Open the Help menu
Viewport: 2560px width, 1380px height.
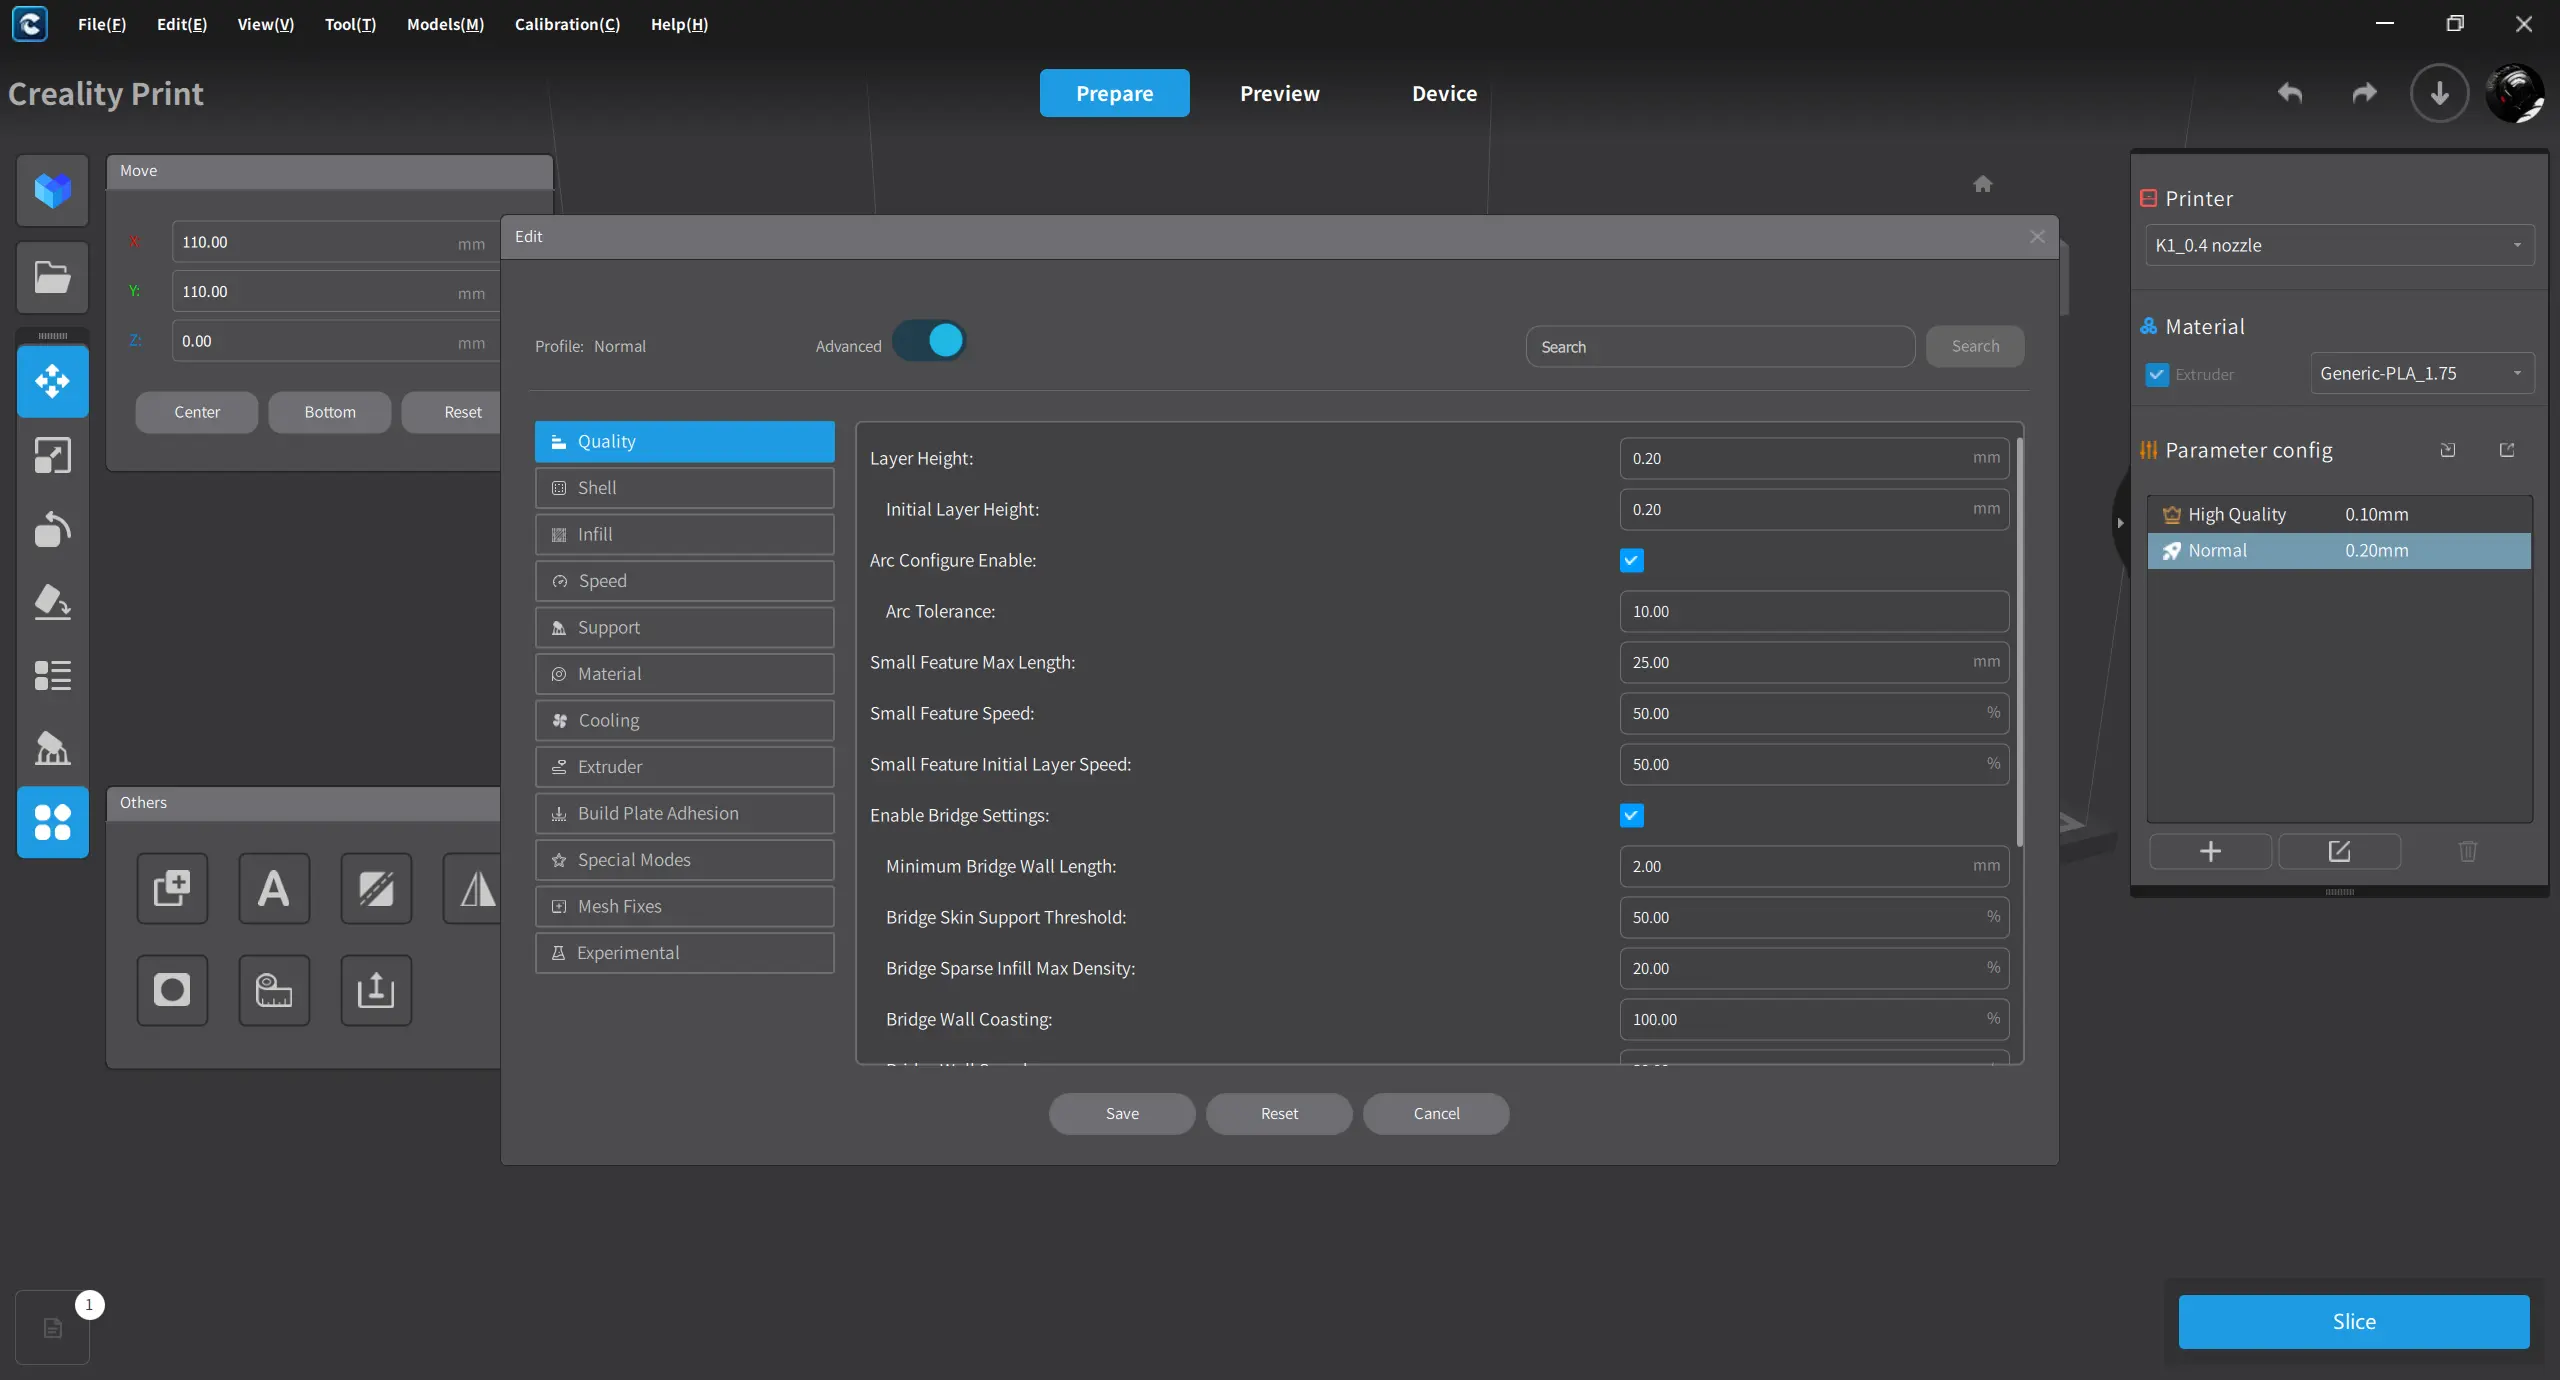point(679,24)
